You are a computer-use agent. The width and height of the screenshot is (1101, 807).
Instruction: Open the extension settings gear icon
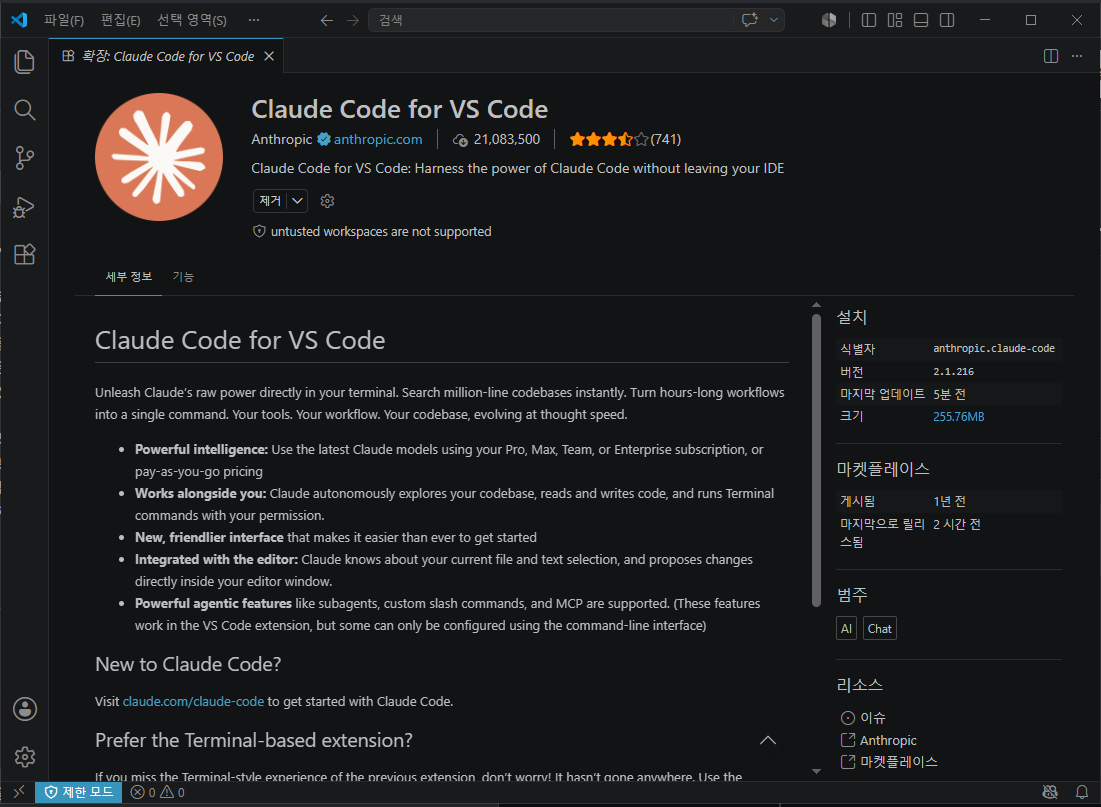327,201
